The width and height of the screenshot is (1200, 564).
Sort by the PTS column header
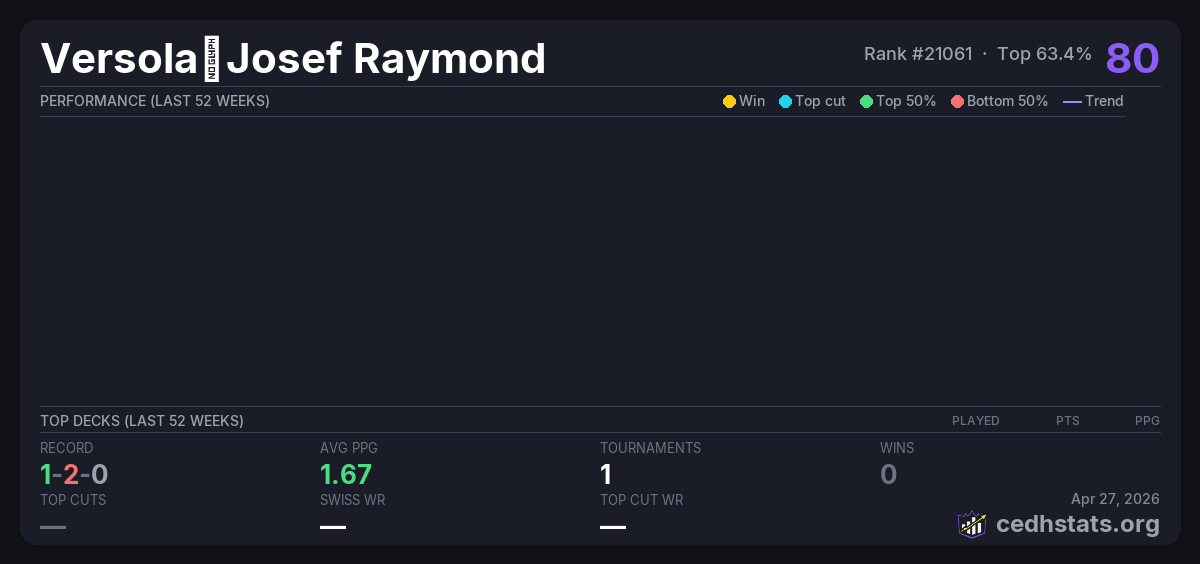click(1067, 421)
